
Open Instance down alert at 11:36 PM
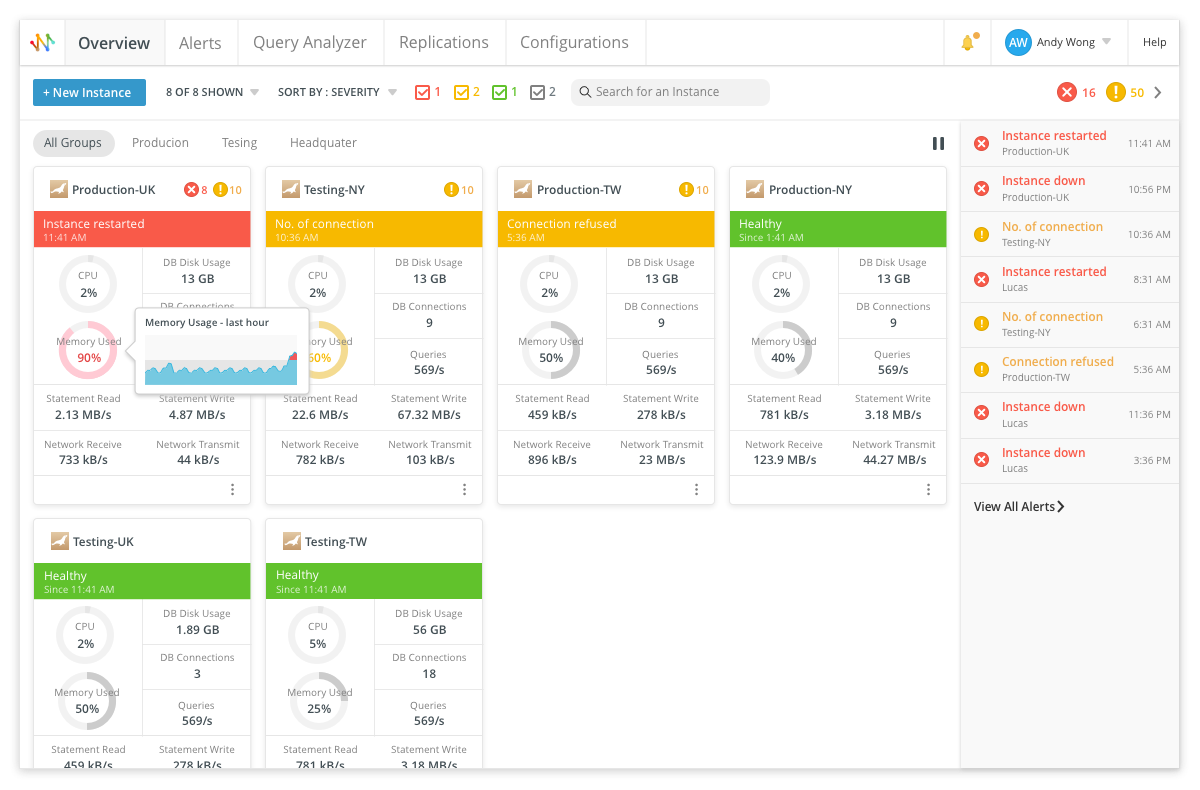1070,414
